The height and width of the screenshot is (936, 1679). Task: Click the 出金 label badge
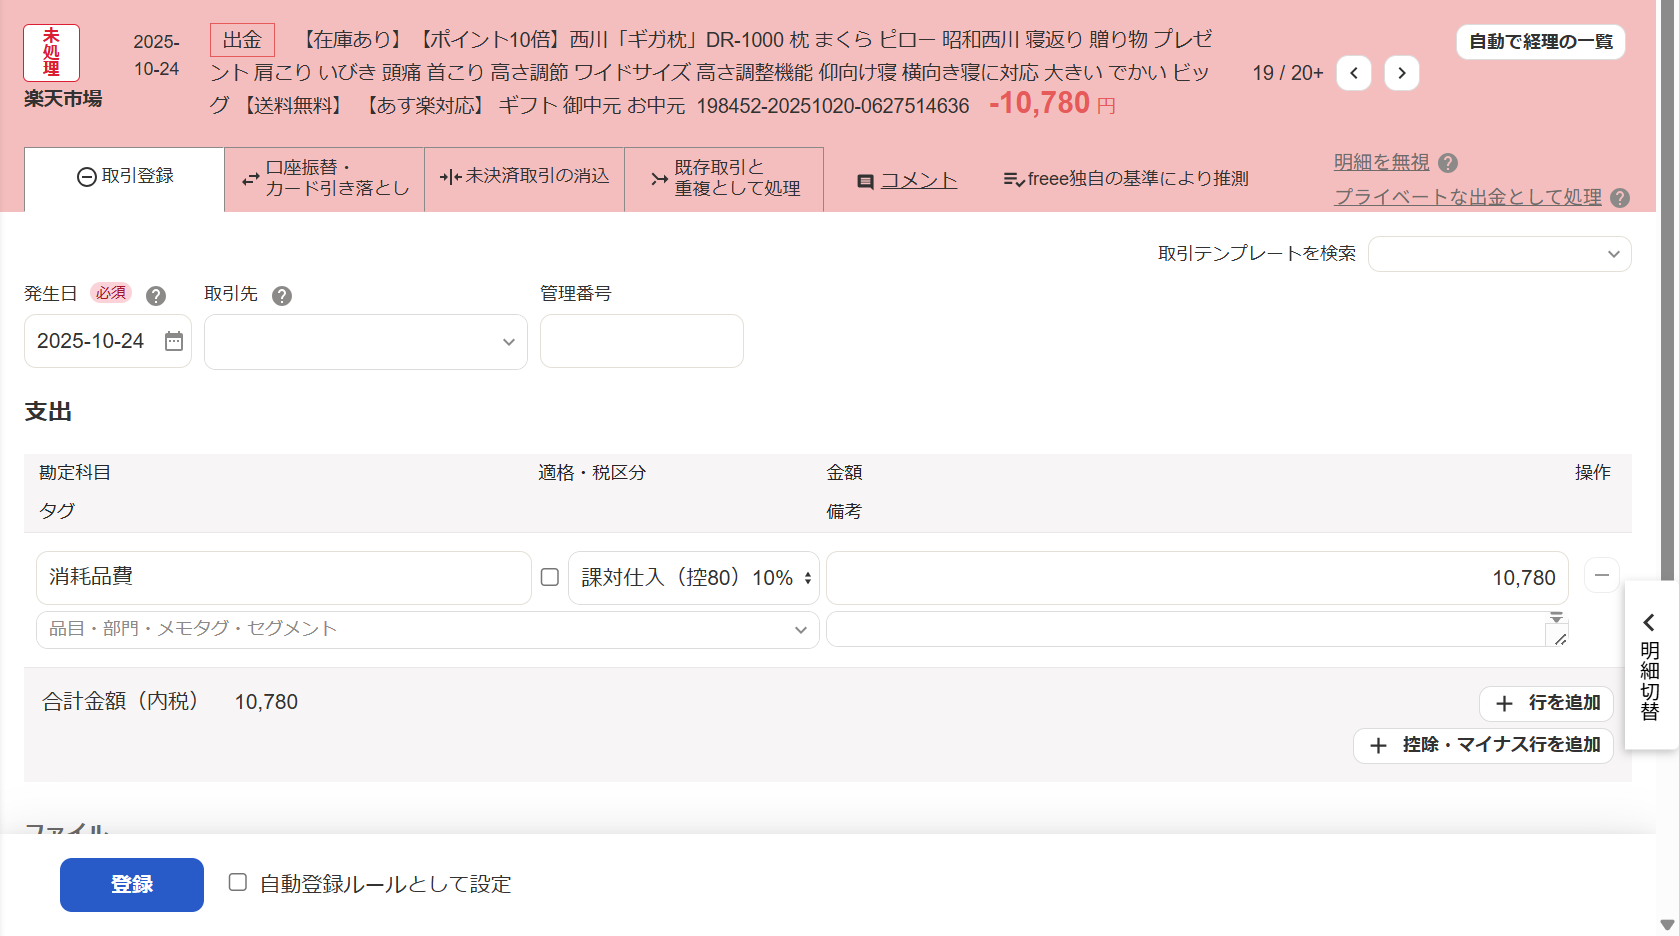242,40
